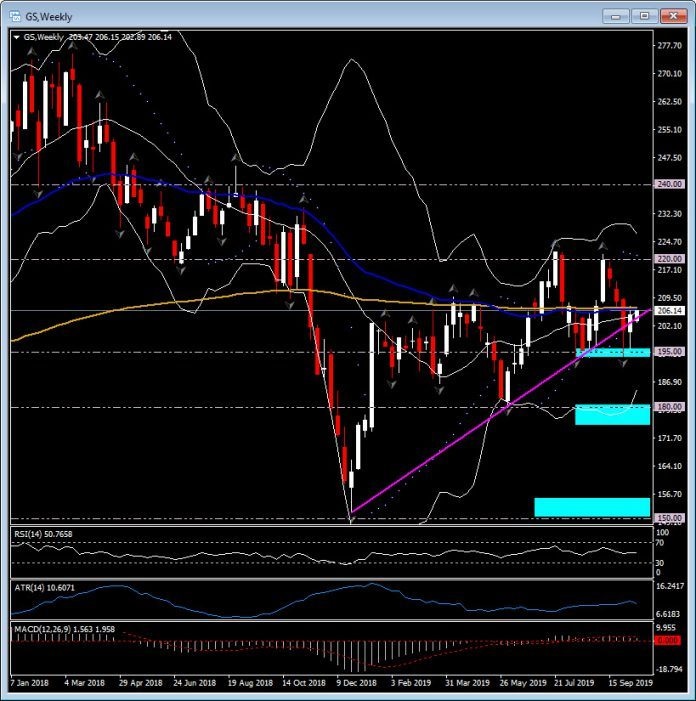
Task: Maximize the GS,Weekly chart window
Action: 644,17
